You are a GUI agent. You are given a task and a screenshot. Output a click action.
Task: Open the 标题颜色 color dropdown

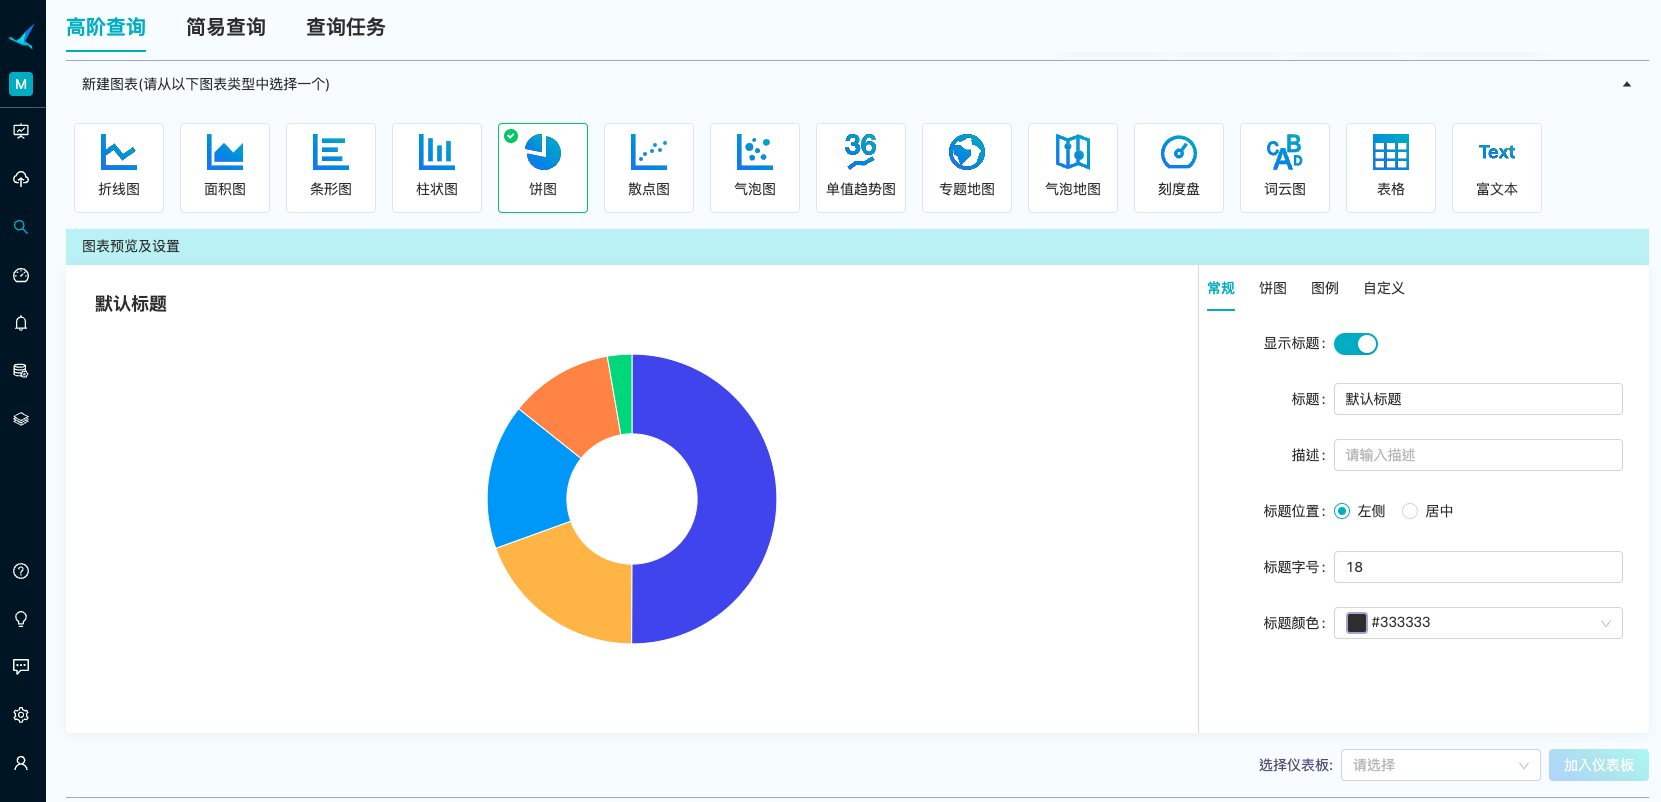point(1478,623)
